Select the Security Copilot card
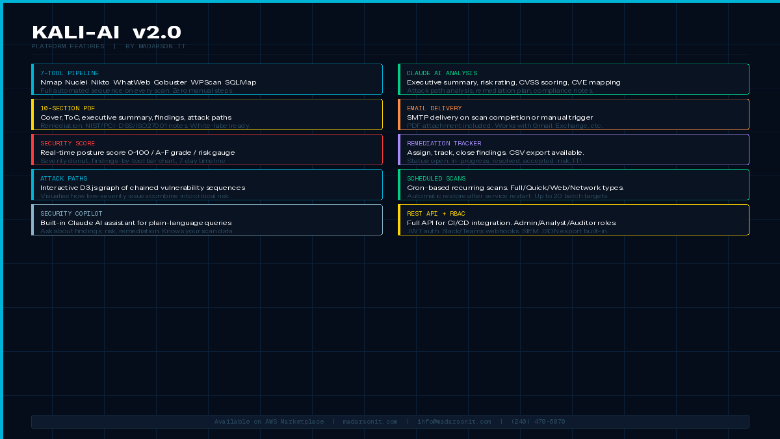780x439 pixels. point(207,220)
